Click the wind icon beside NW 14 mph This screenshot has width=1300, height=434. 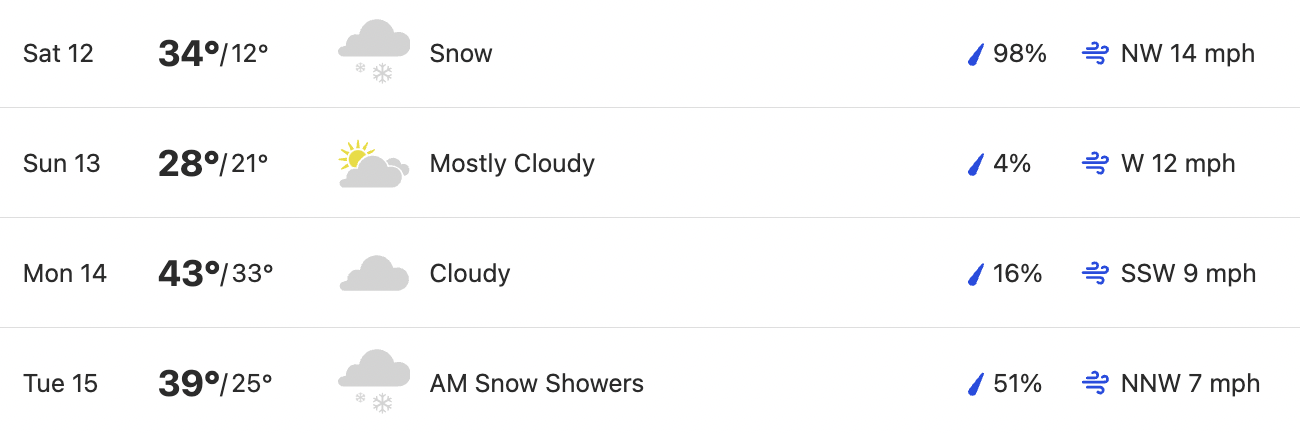coord(1096,54)
